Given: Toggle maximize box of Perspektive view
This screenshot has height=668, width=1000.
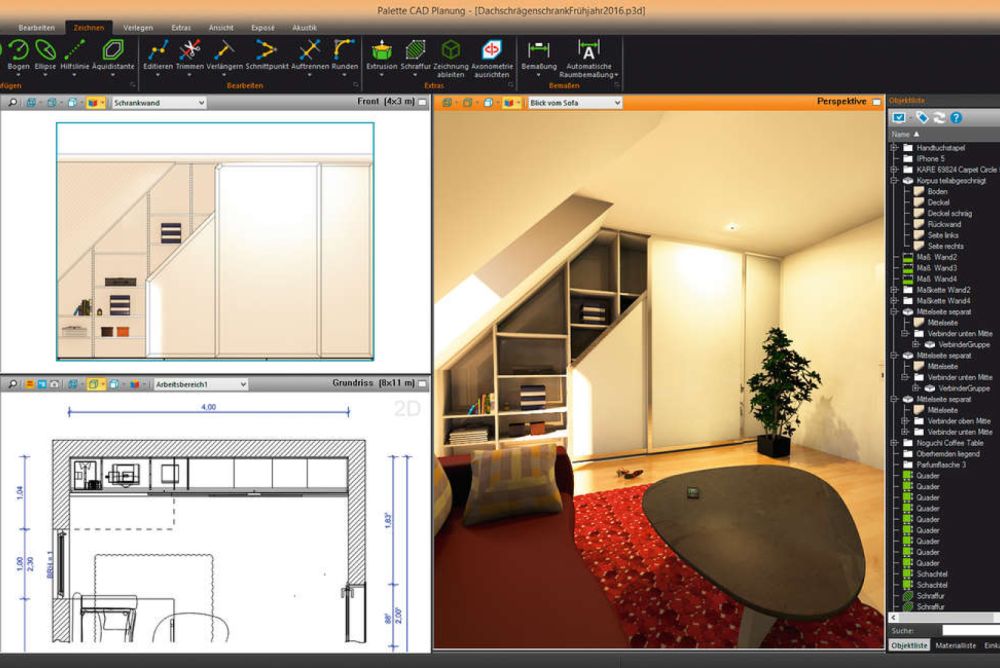Looking at the screenshot, I should tap(877, 102).
